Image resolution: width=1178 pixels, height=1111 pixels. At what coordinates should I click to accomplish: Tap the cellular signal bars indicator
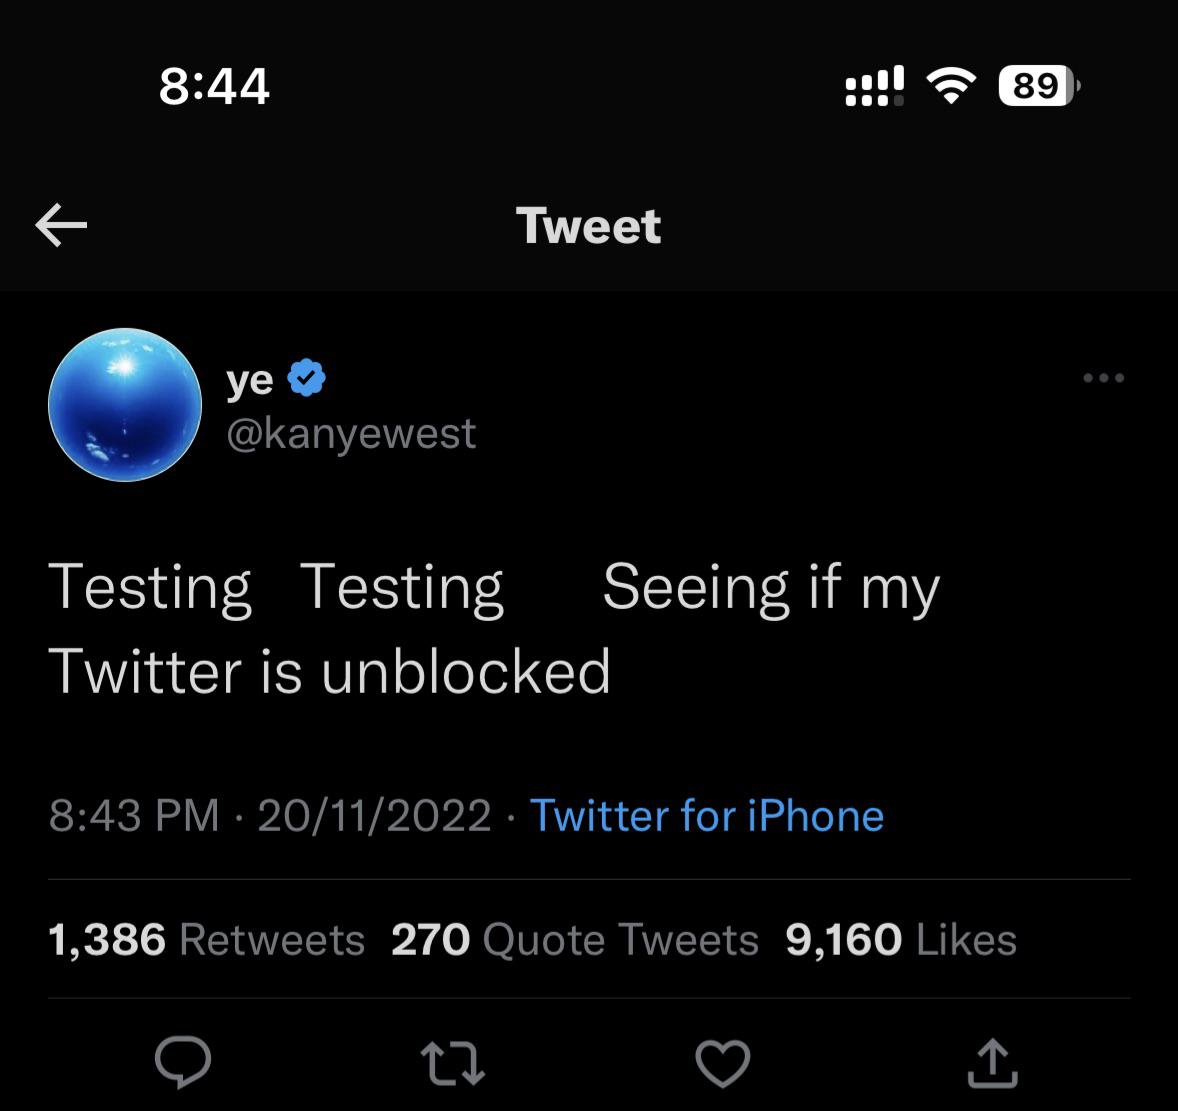point(874,85)
